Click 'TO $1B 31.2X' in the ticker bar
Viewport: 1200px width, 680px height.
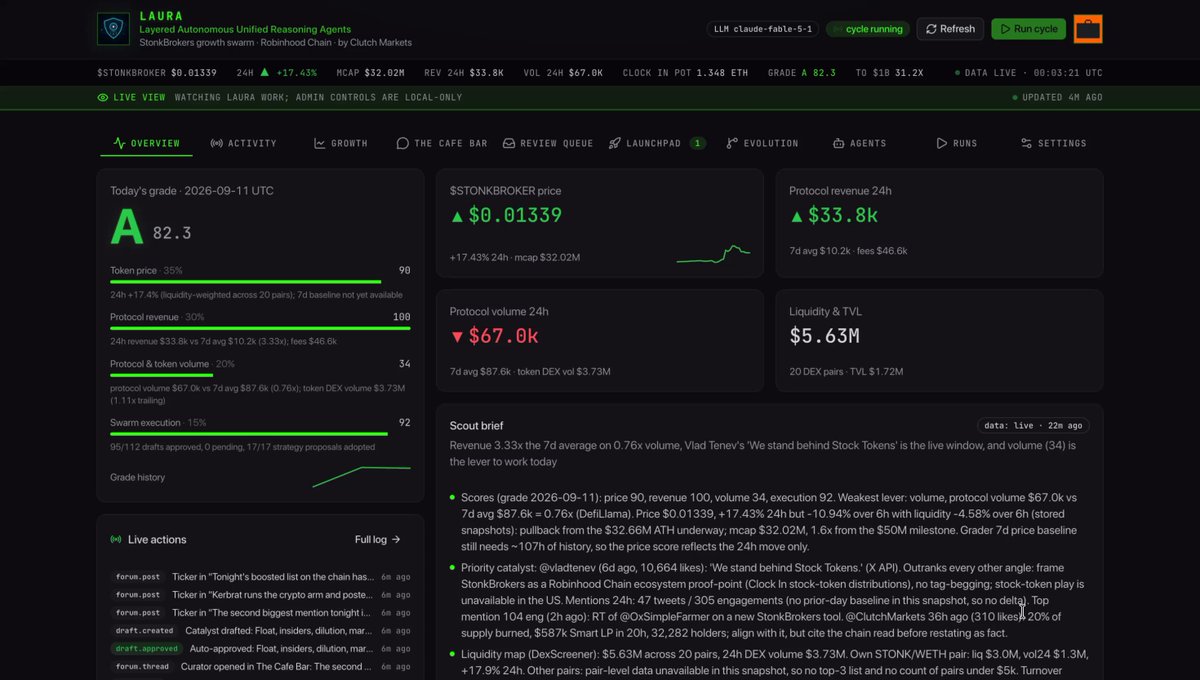889,73
